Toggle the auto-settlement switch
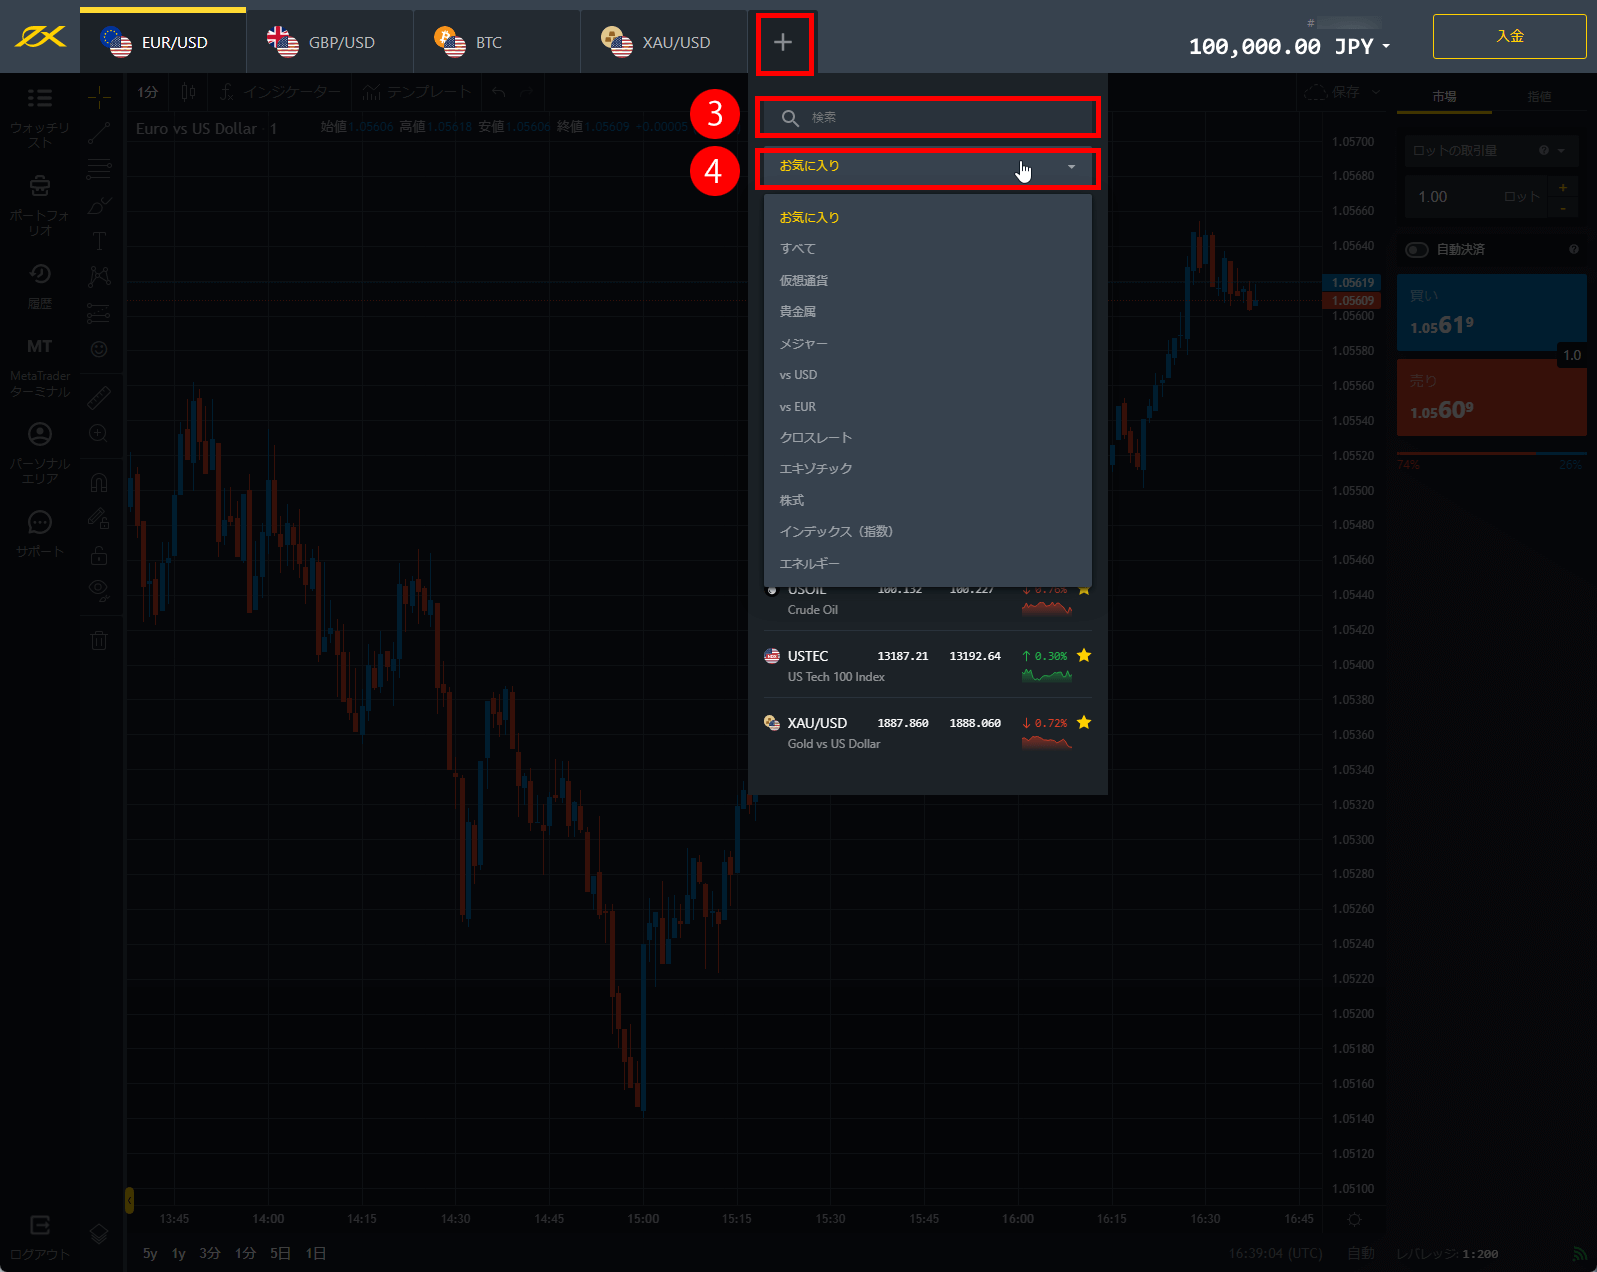1597x1272 pixels. pyautogui.click(x=1417, y=250)
